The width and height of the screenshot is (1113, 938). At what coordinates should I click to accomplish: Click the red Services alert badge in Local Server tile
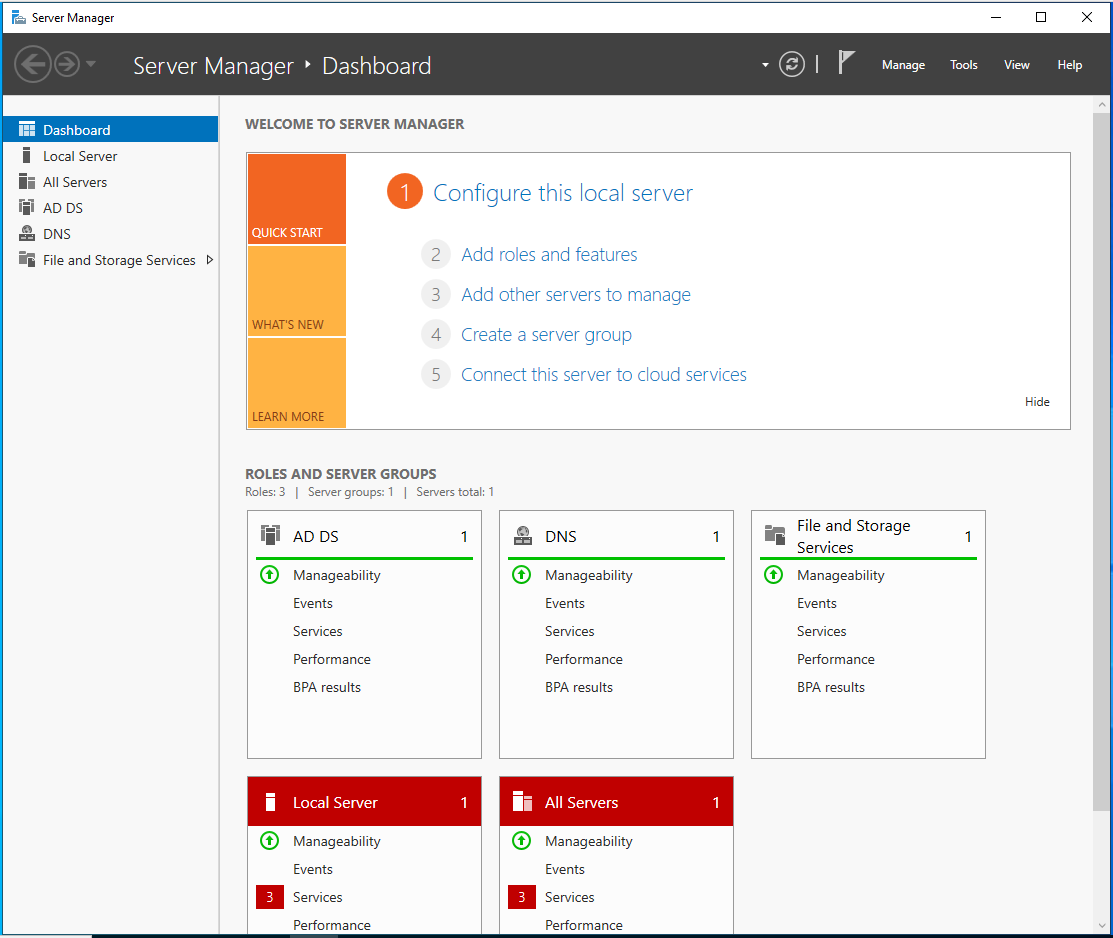269,897
